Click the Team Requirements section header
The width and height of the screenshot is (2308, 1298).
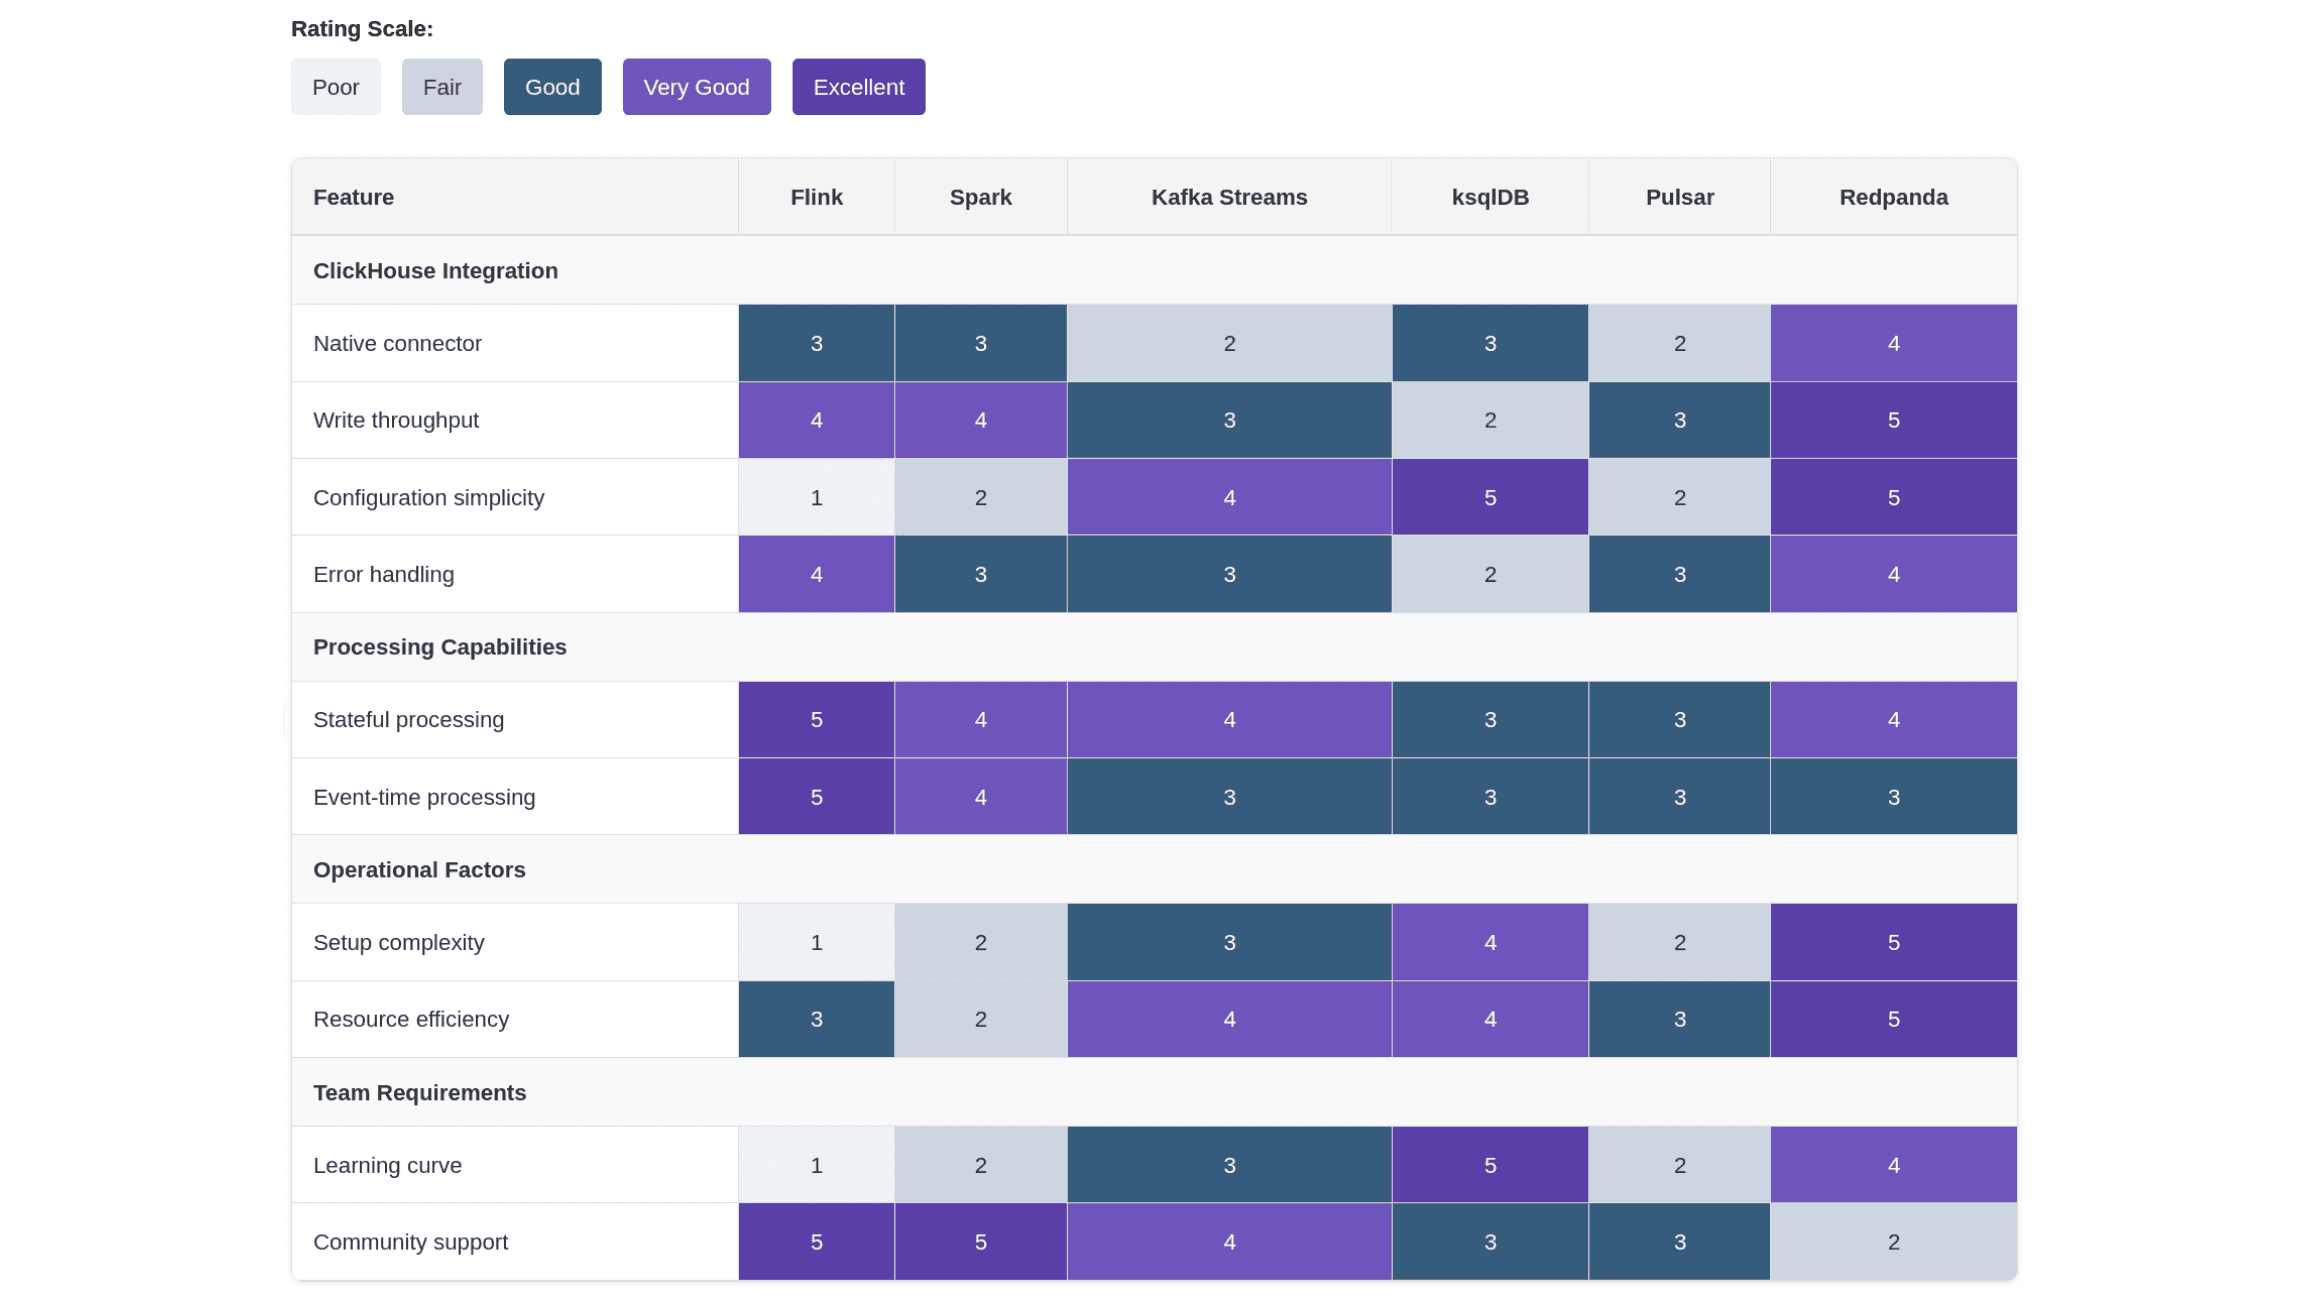419,1093
